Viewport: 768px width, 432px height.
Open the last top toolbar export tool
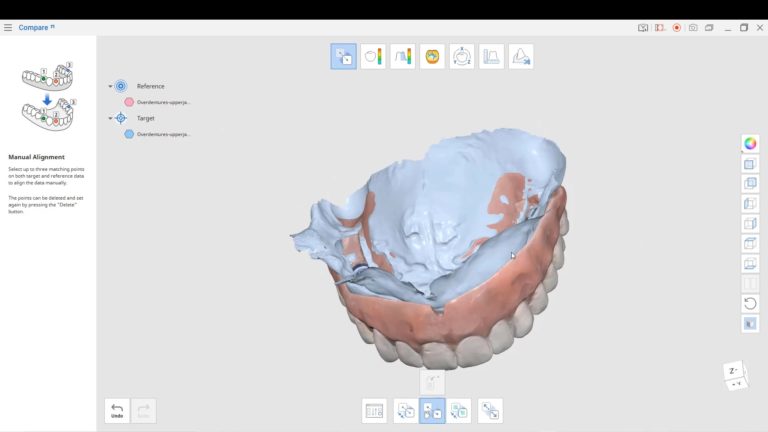pyautogui.click(x=521, y=56)
